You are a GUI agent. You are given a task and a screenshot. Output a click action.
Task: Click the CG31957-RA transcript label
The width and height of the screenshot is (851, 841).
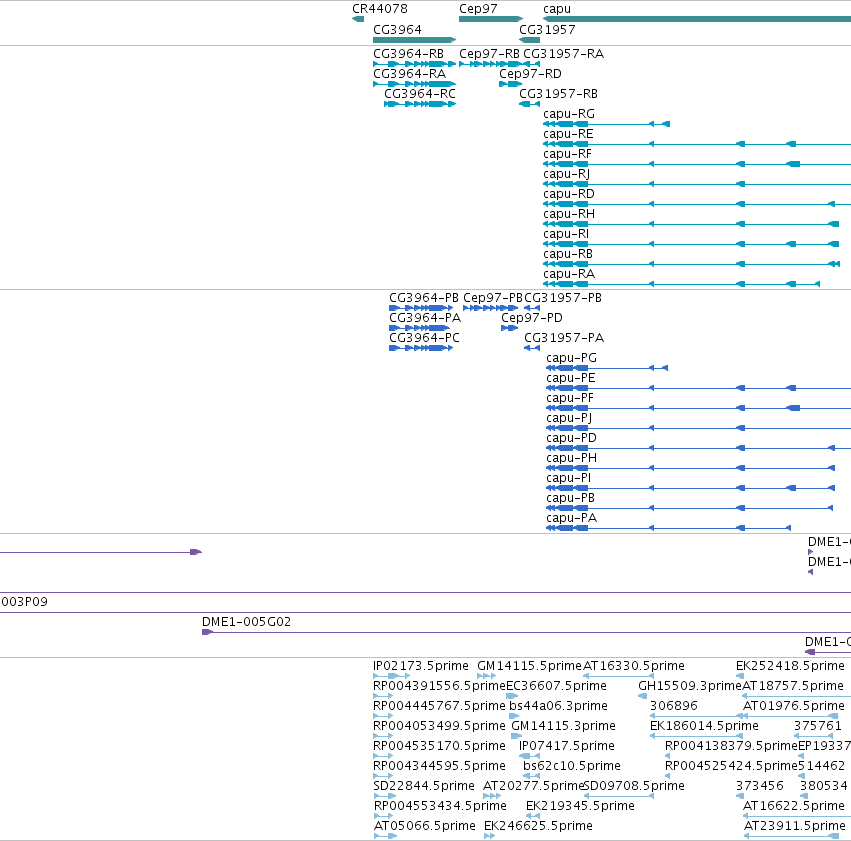coord(563,54)
